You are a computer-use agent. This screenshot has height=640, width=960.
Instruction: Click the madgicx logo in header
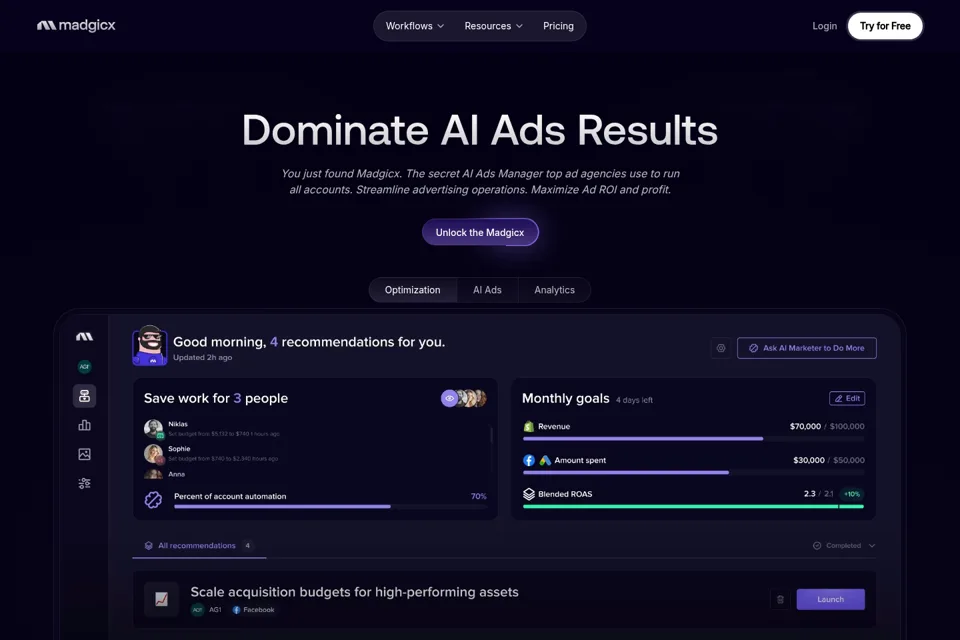[76, 25]
